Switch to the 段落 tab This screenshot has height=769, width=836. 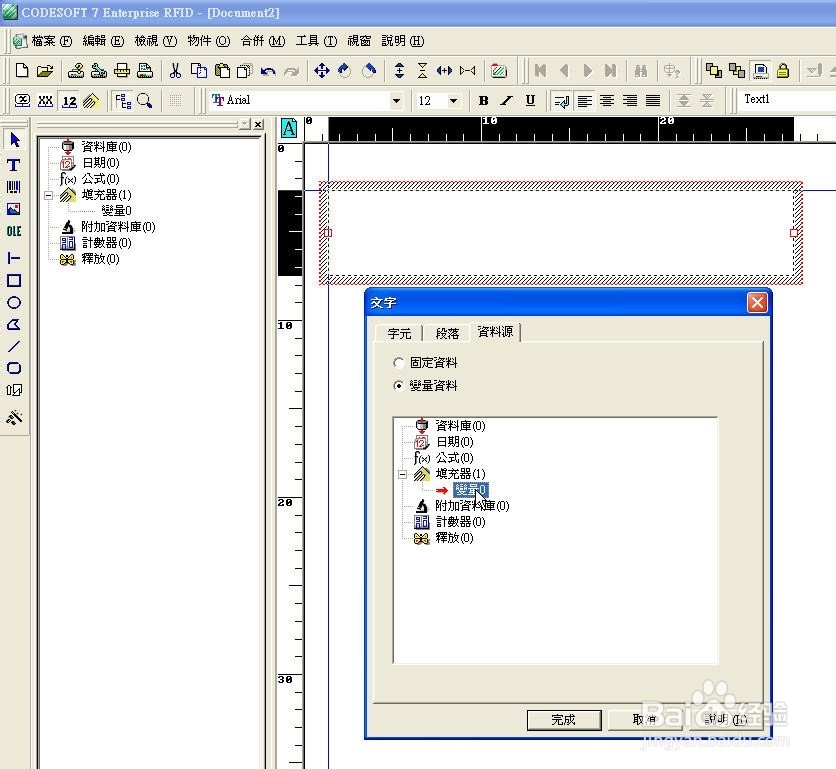coord(447,333)
